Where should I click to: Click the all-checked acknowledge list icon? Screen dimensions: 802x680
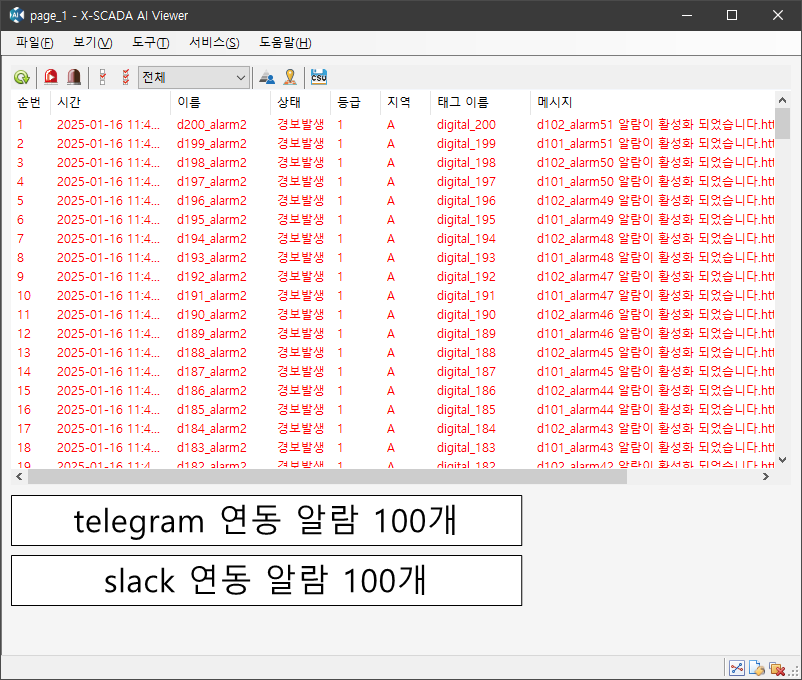coord(126,77)
